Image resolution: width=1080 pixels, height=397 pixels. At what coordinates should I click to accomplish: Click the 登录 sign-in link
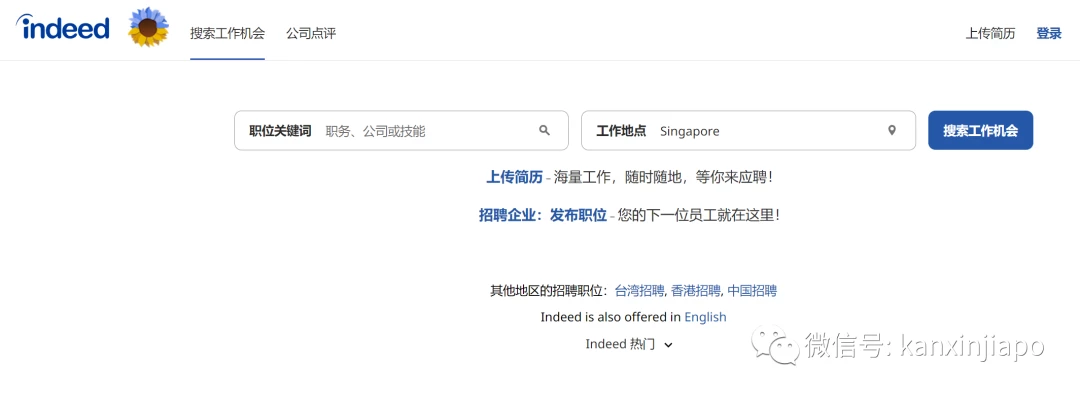(x=1049, y=34)
